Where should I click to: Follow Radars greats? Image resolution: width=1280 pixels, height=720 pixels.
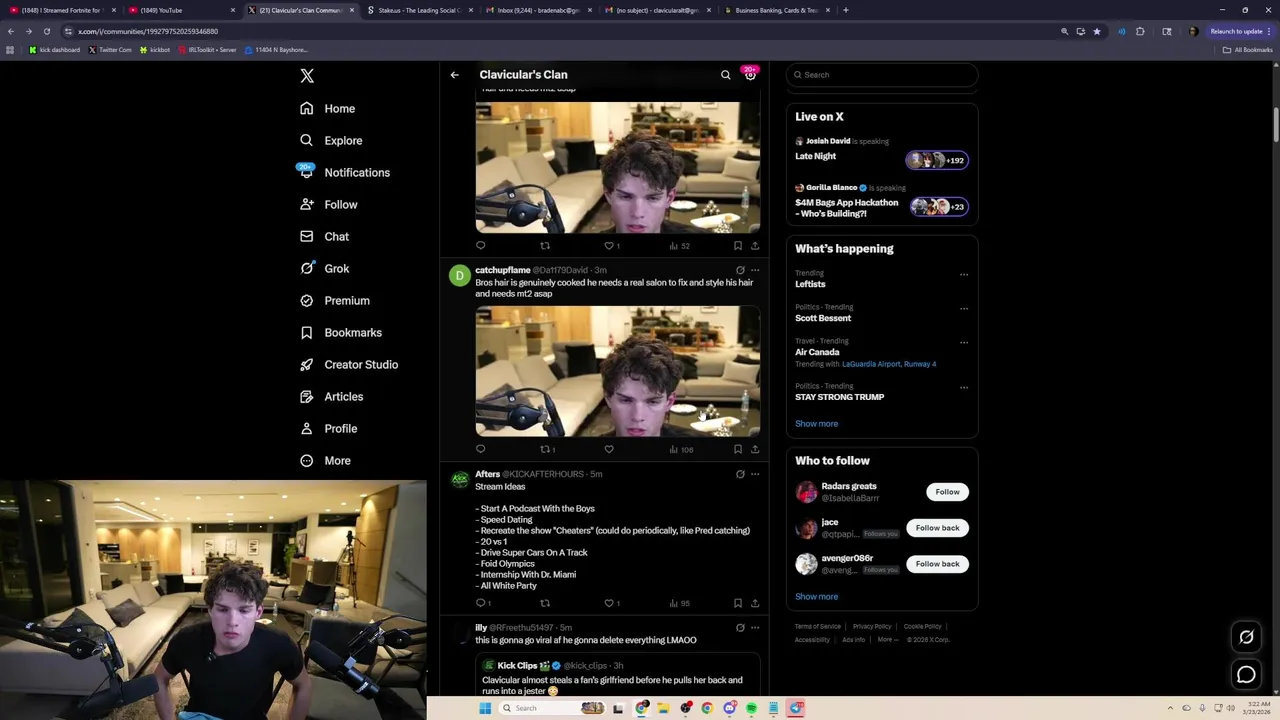(x=947, y=492)
